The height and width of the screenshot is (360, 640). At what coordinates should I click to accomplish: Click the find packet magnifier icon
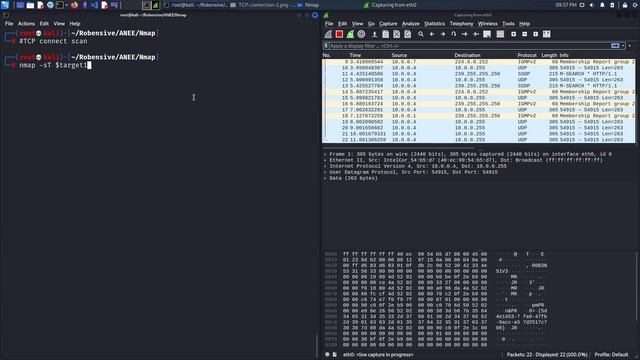point(421,34)
